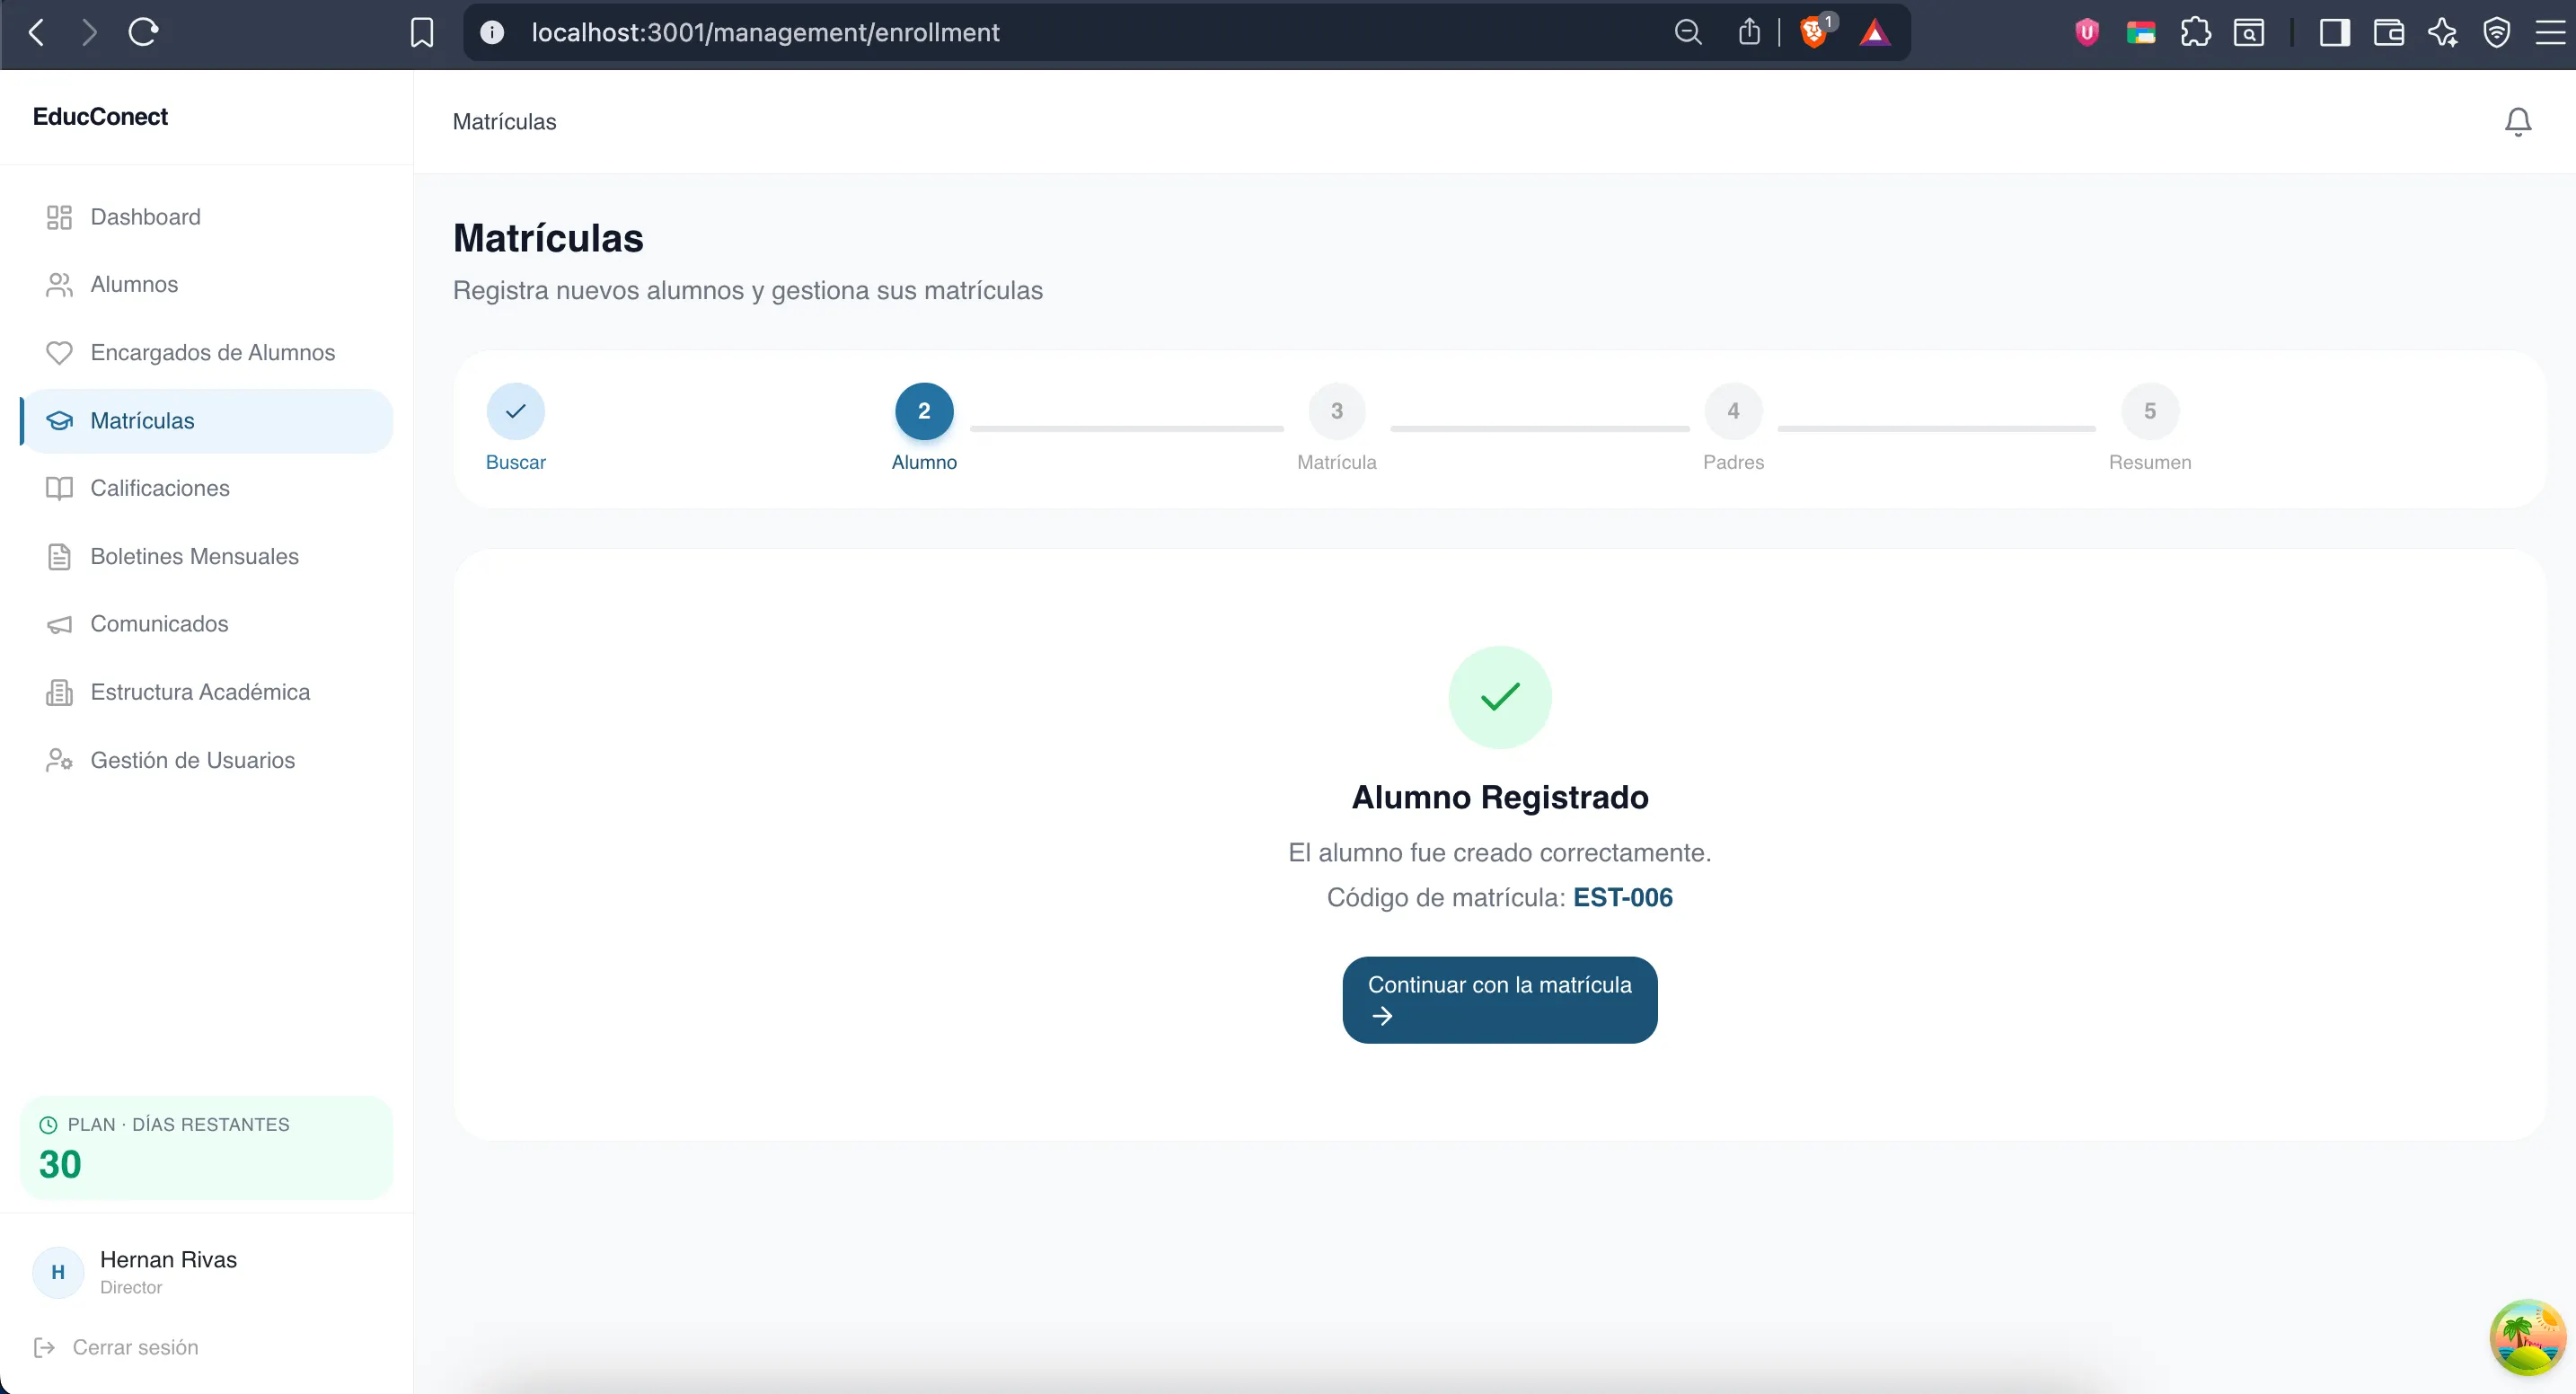2576x1394 pixels.
Task: Go to Dashboard in the sidebar
Action: 145,217
